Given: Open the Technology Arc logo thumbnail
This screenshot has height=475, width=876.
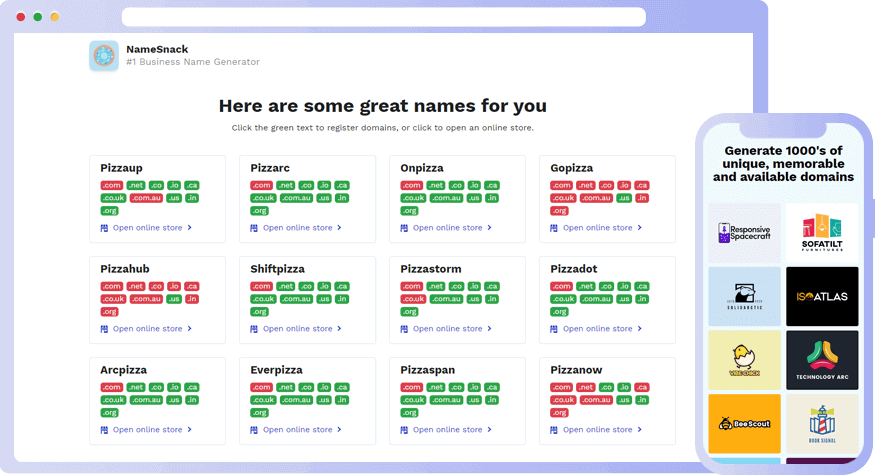Looking at the screenshot, I should pyautogui.click(x=822, y=360).
